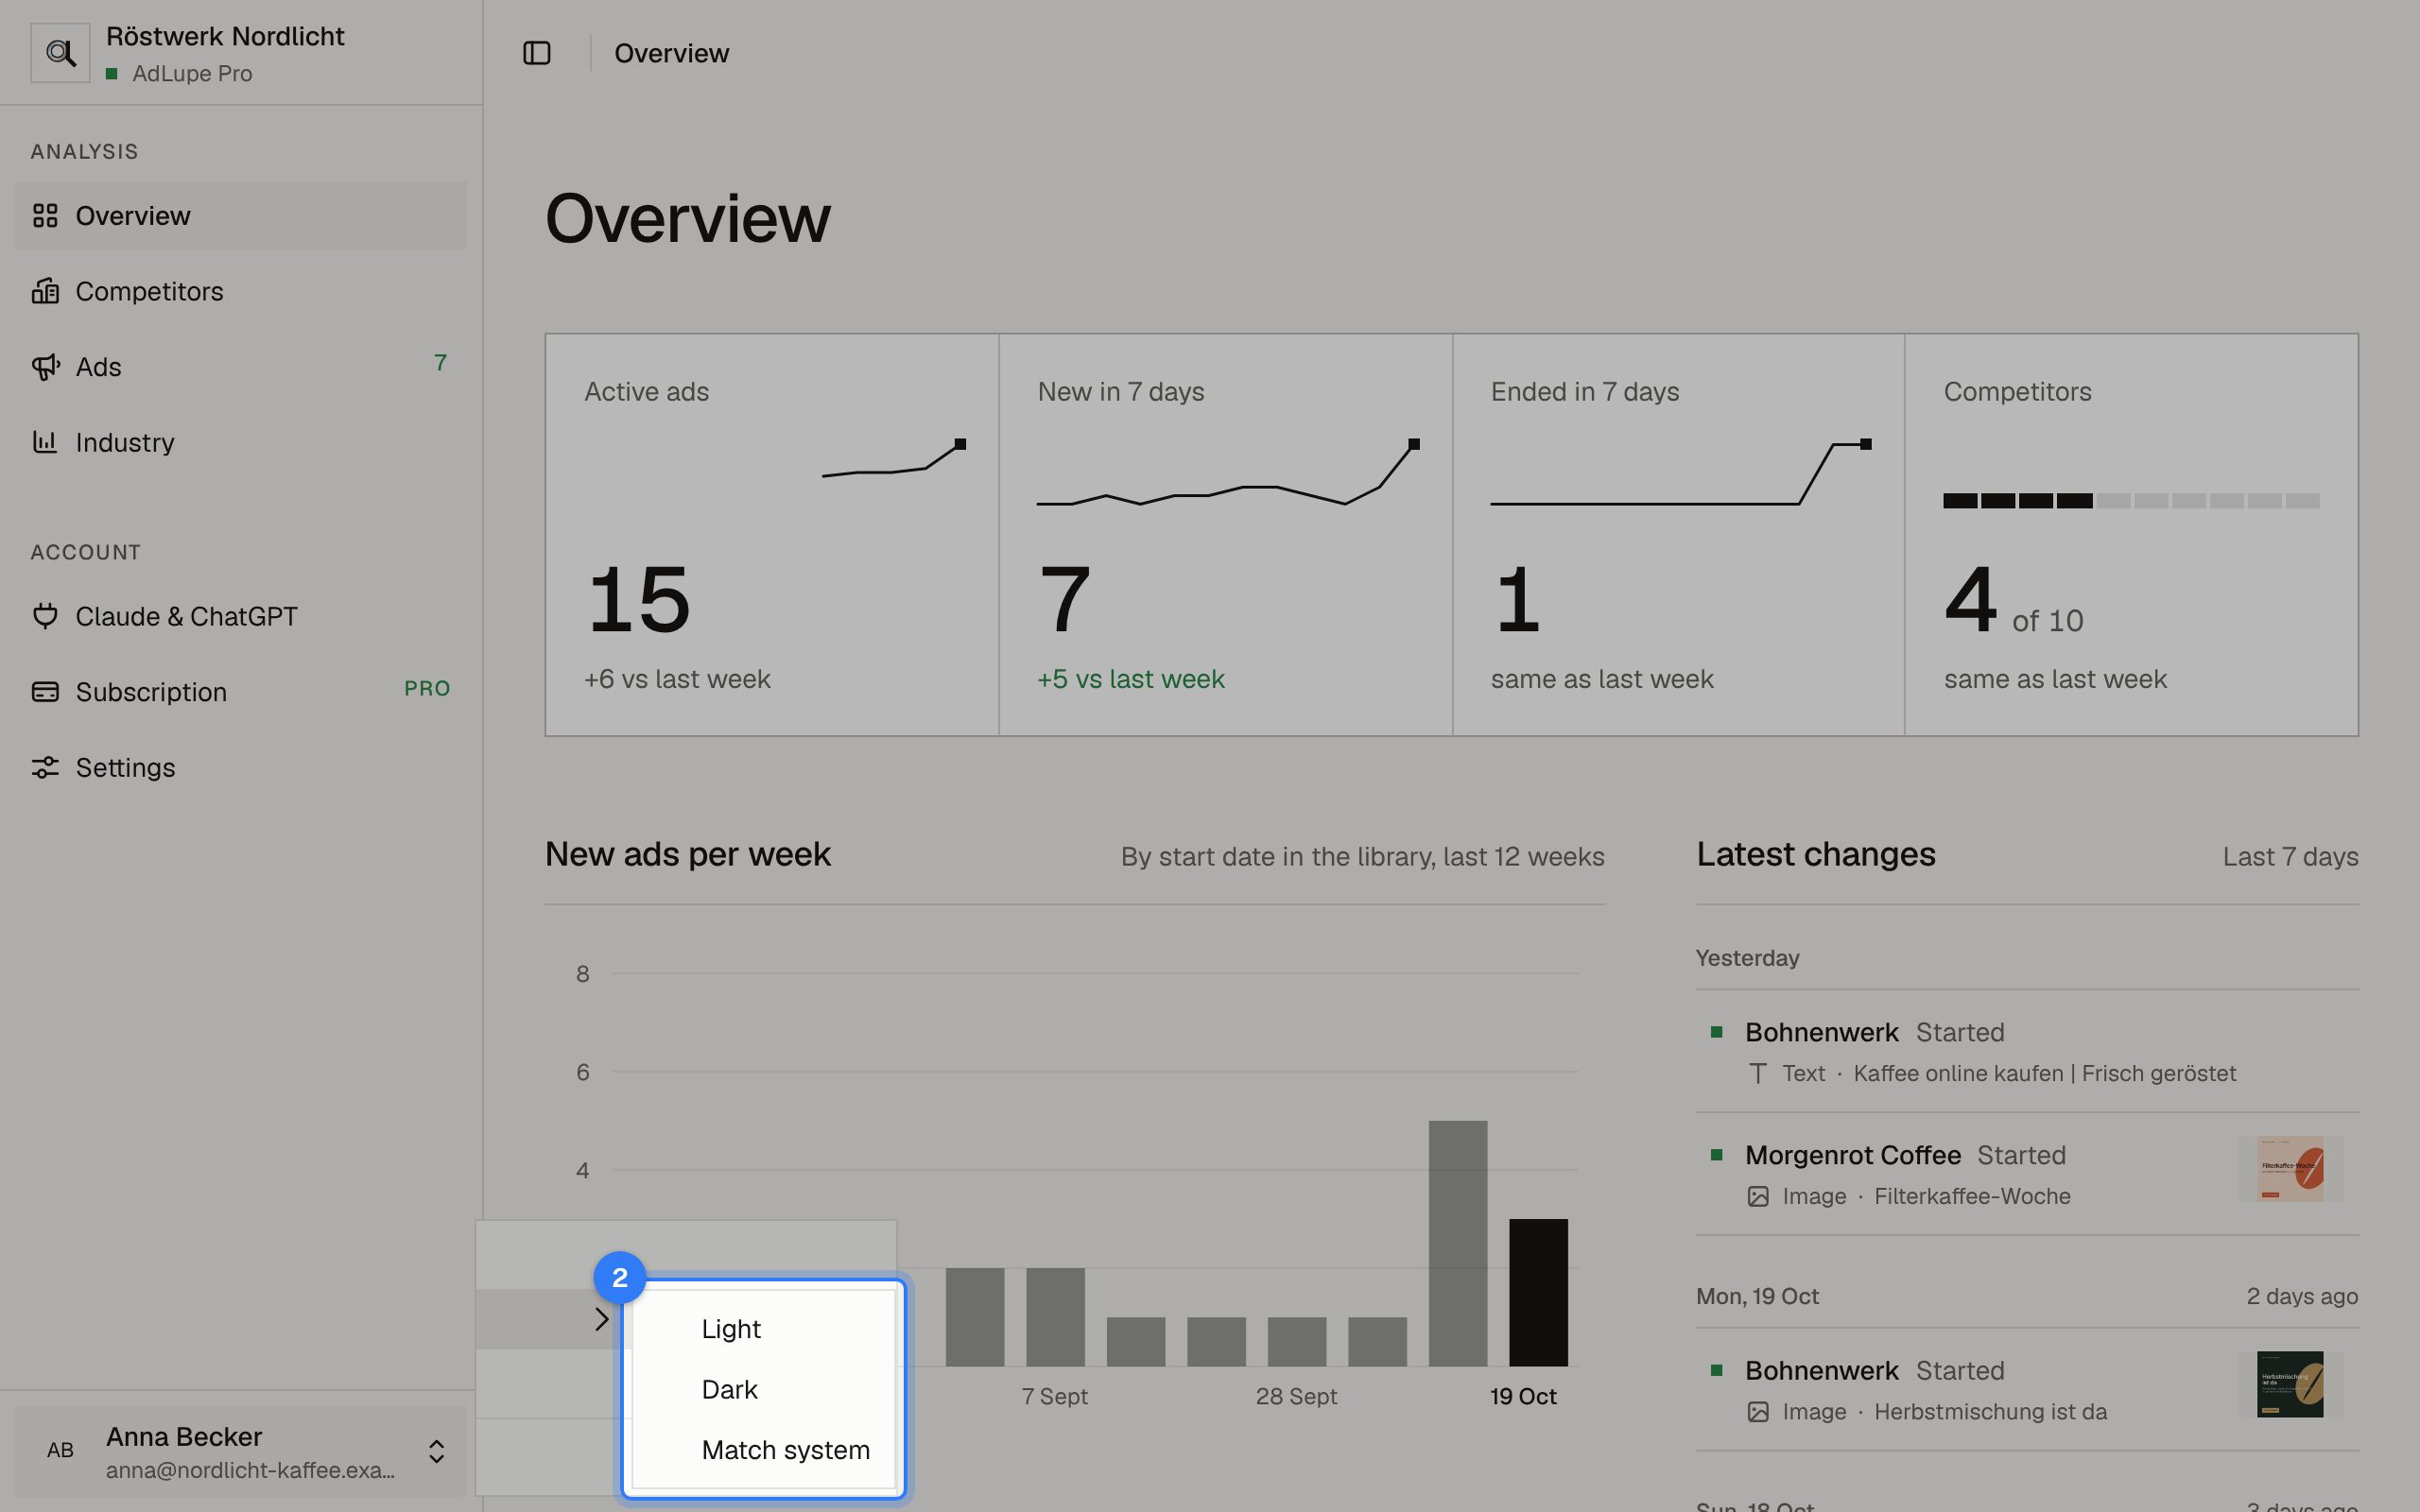Click Overview breadcrumb in top bar
The height and width of the screenshot is (1512, 2420).
tap(671, 53)
